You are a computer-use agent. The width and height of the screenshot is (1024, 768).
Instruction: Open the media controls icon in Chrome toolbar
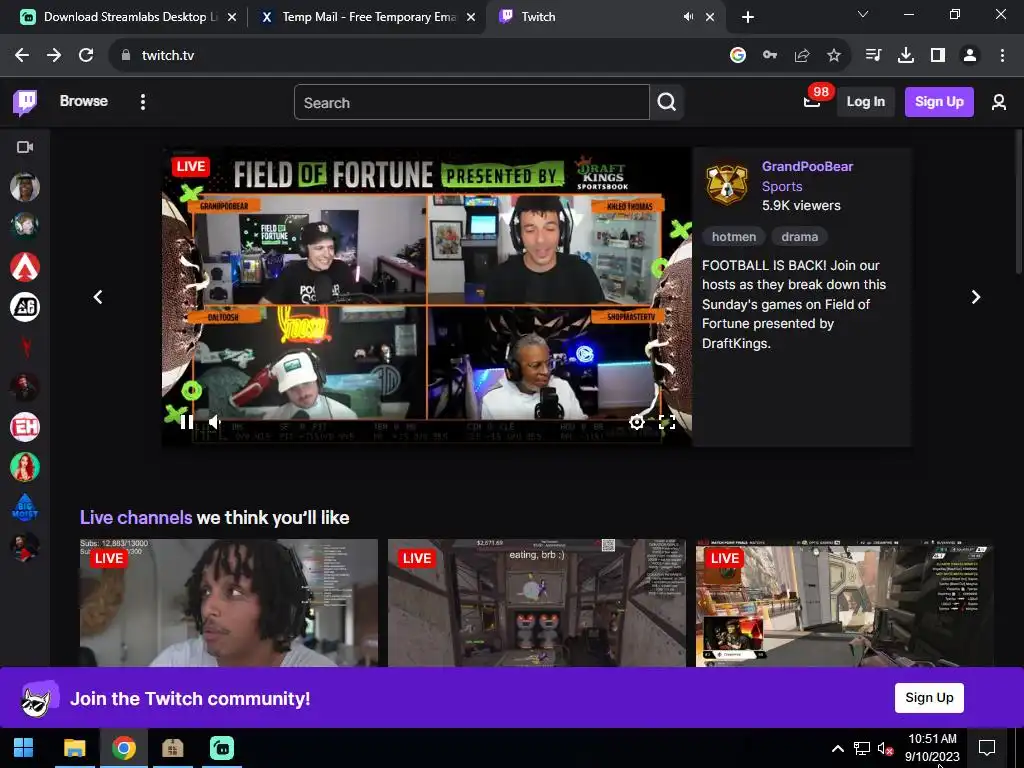coord(873,56)
